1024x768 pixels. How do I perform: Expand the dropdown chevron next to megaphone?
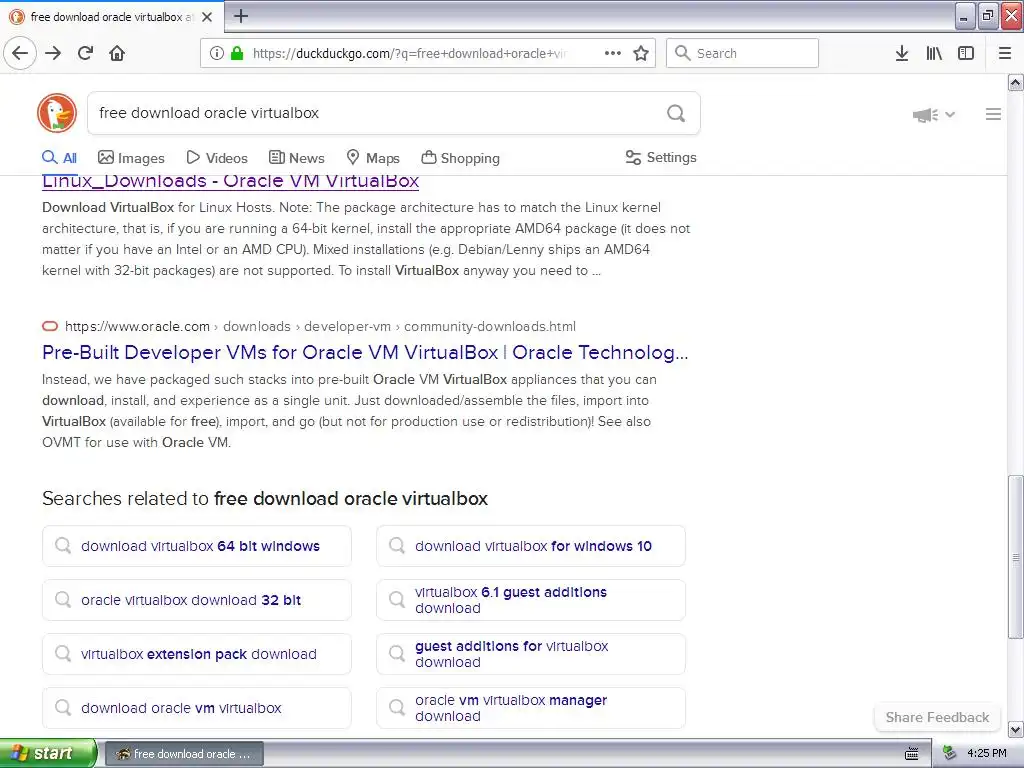[950, 115]
